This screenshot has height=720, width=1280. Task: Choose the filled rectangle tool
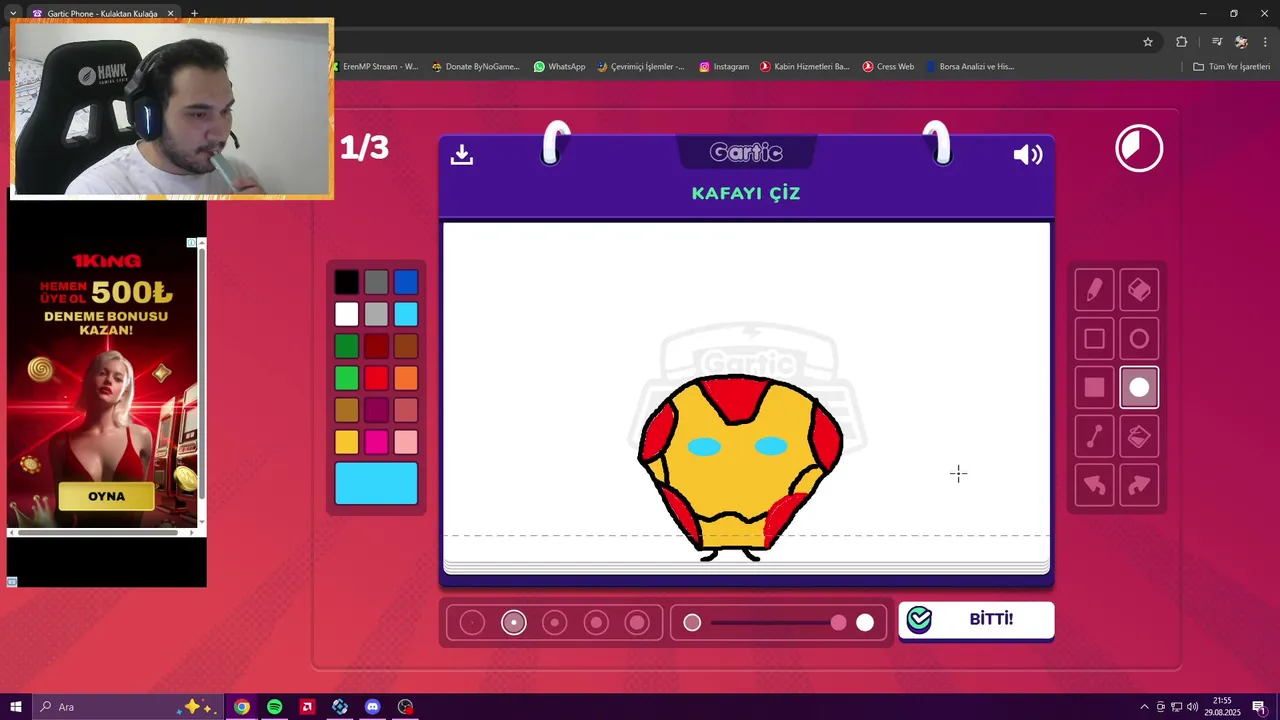[x=1094, y=388]
